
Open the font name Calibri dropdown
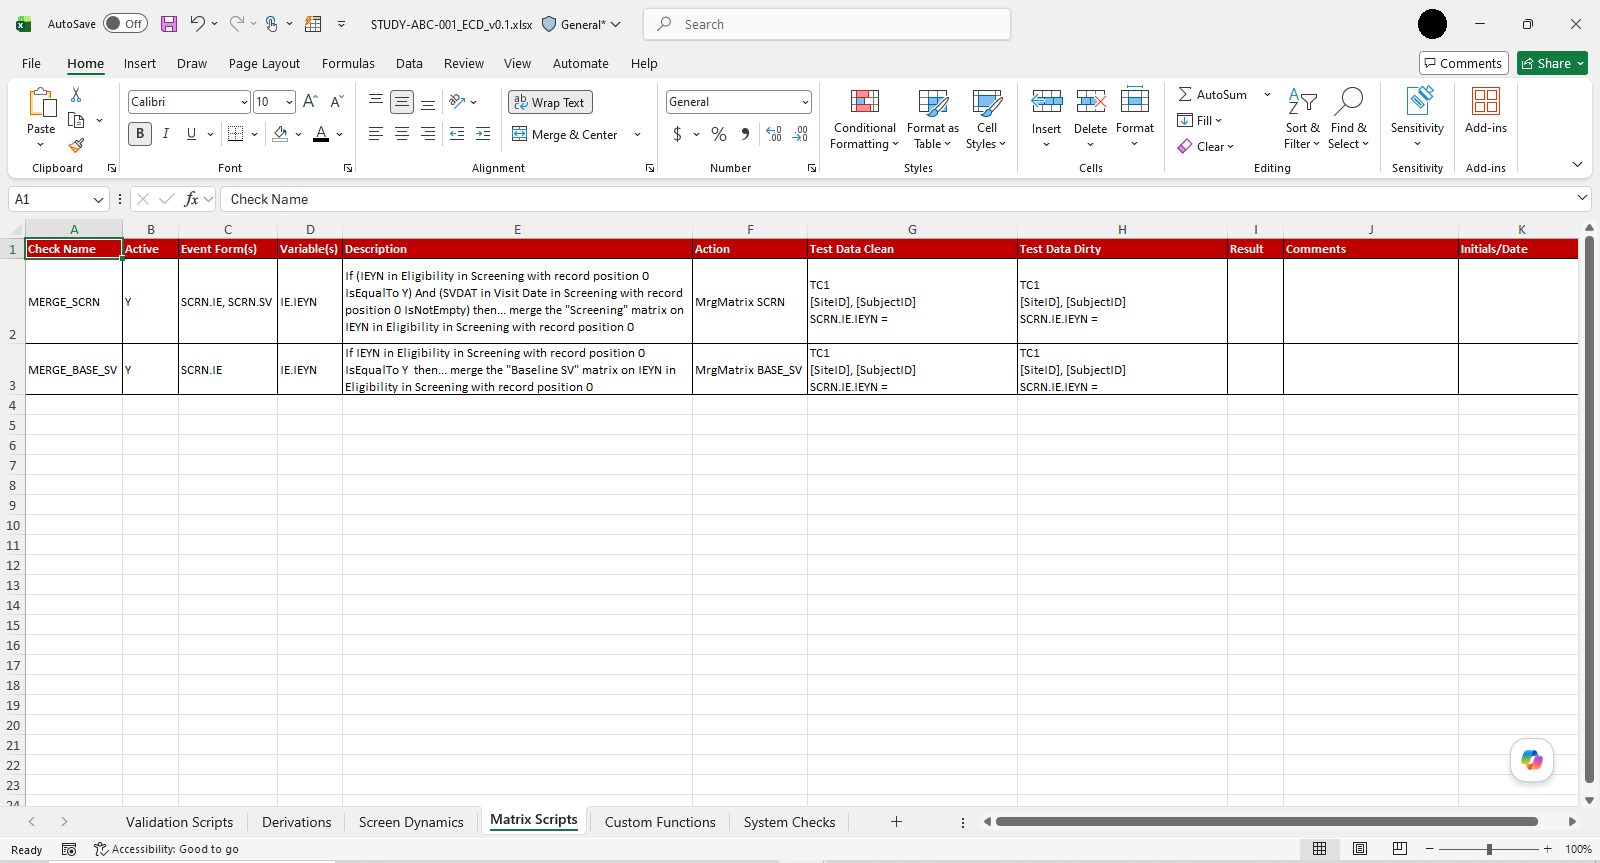click(244, 102)
